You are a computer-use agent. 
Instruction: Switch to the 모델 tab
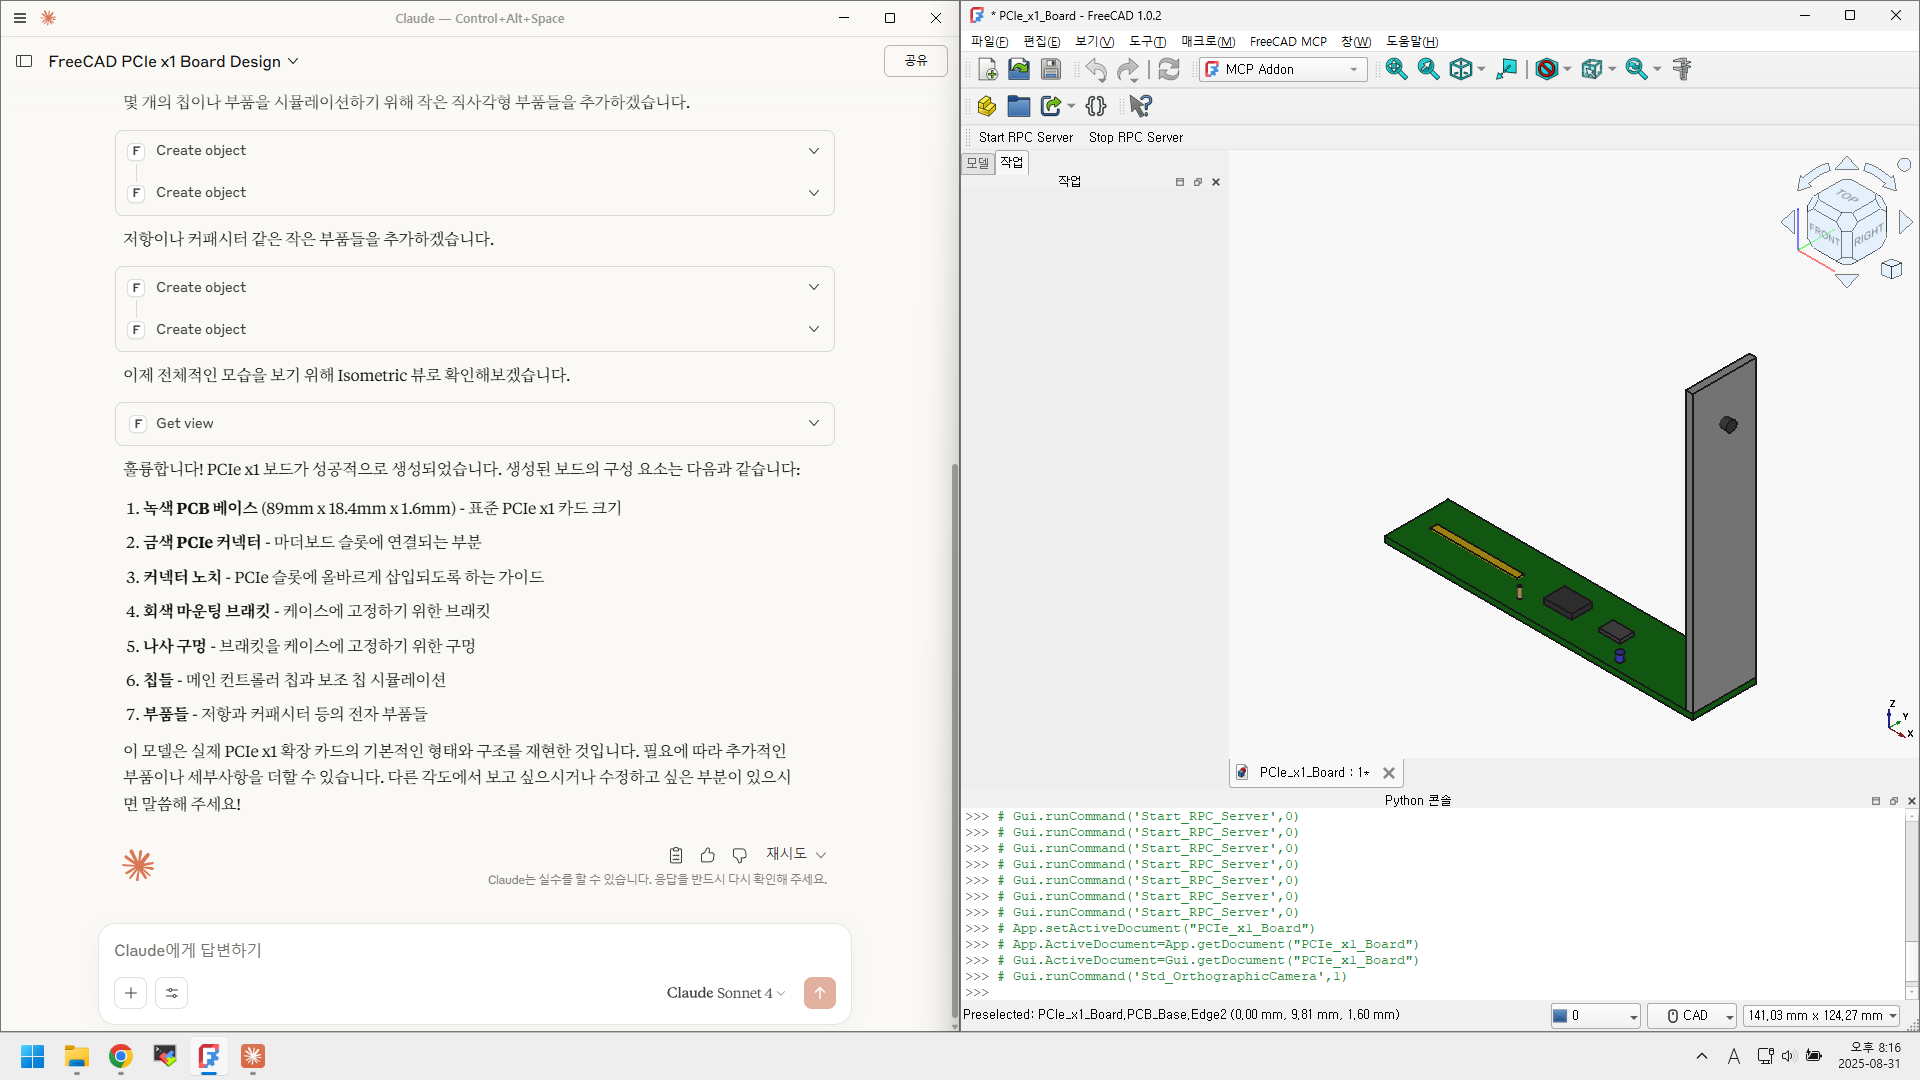pos(977,162)
